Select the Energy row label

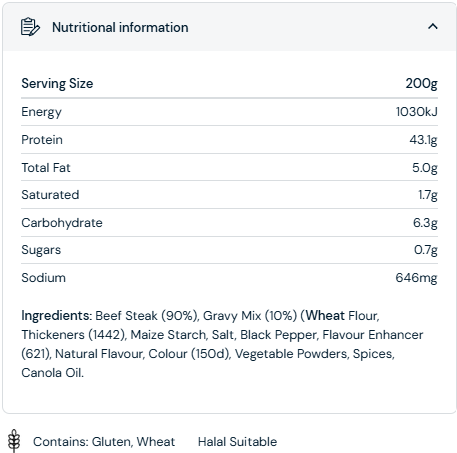pyautogui.click(x=42, y=112)
